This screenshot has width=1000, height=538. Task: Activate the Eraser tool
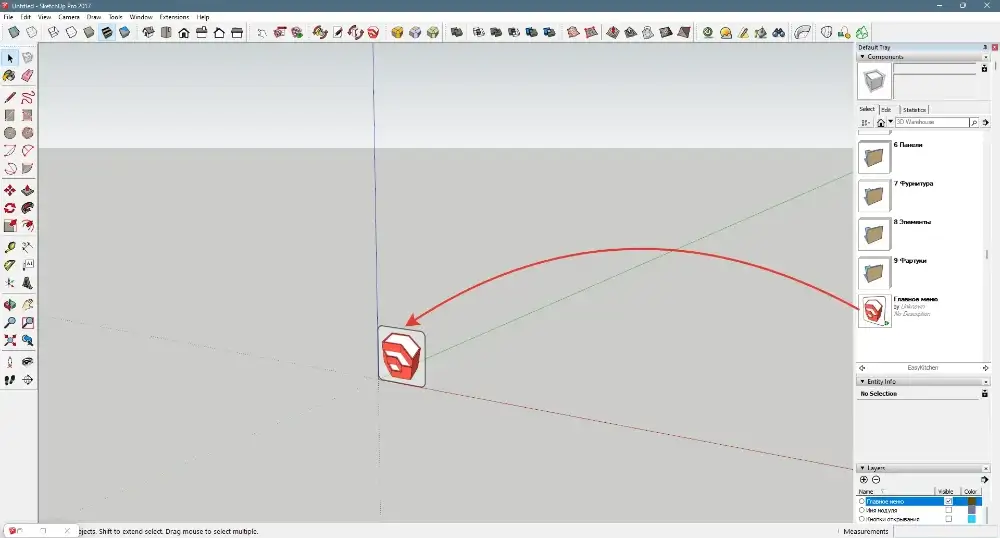tap(27, 76)
